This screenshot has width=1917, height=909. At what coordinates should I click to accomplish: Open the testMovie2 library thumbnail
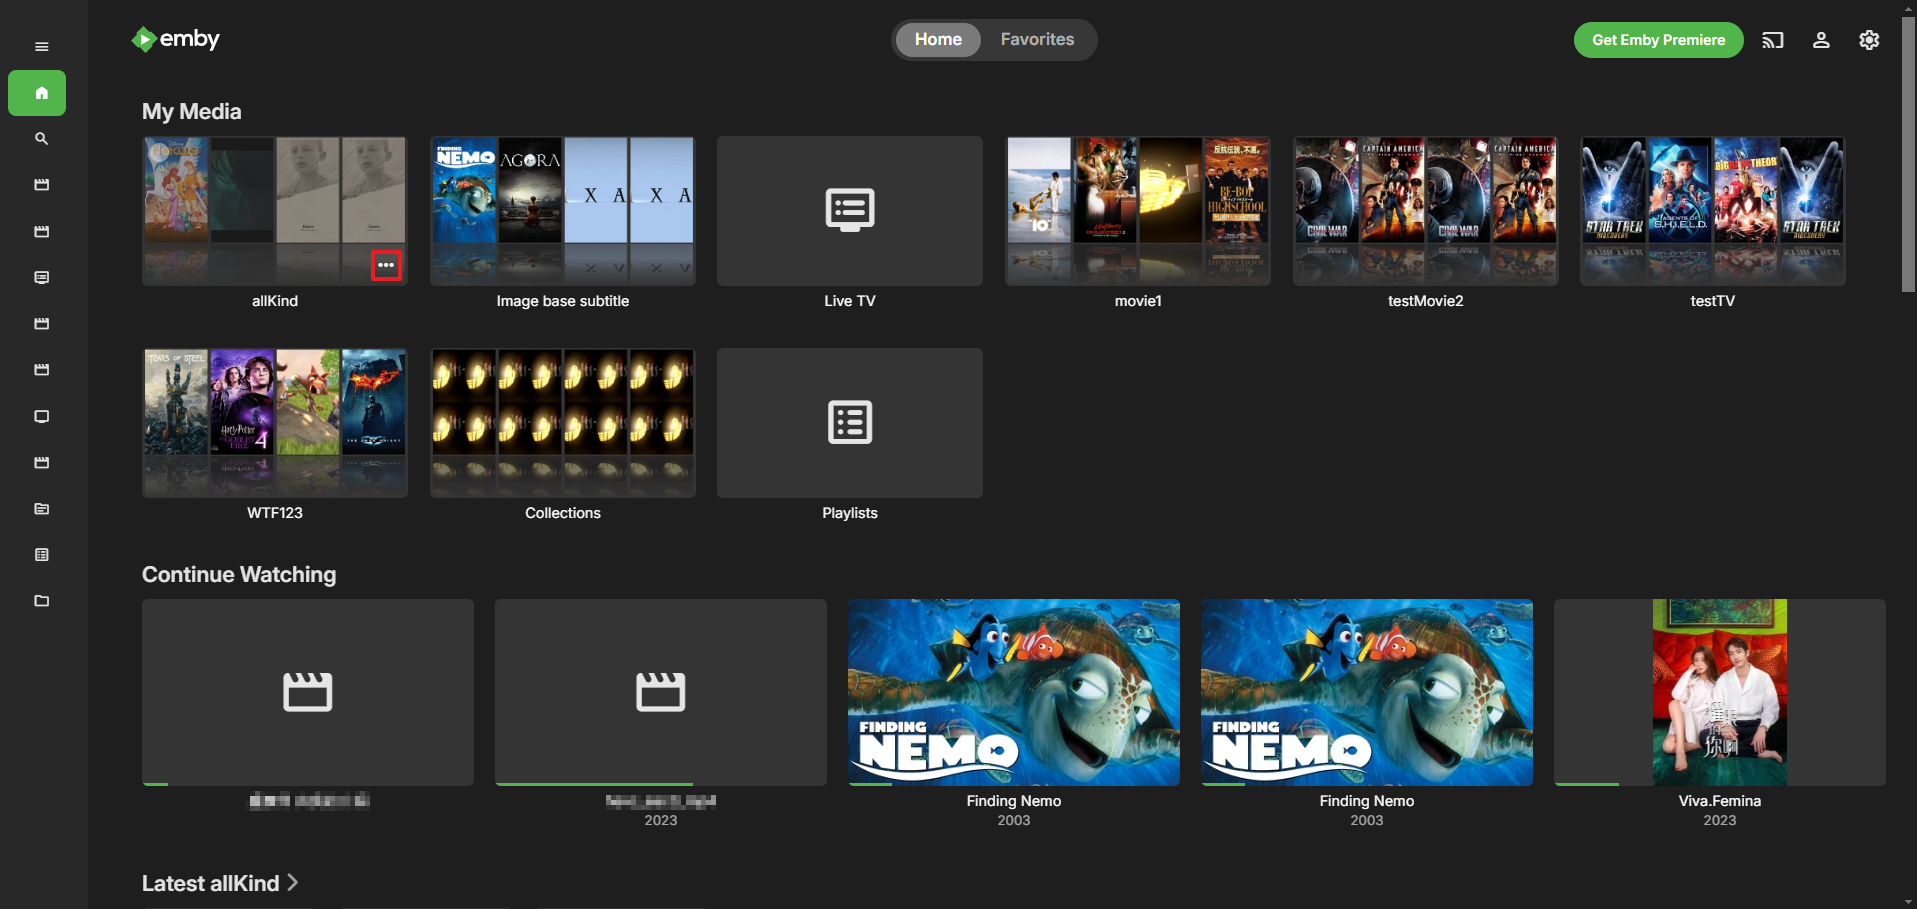point(1425,211)
